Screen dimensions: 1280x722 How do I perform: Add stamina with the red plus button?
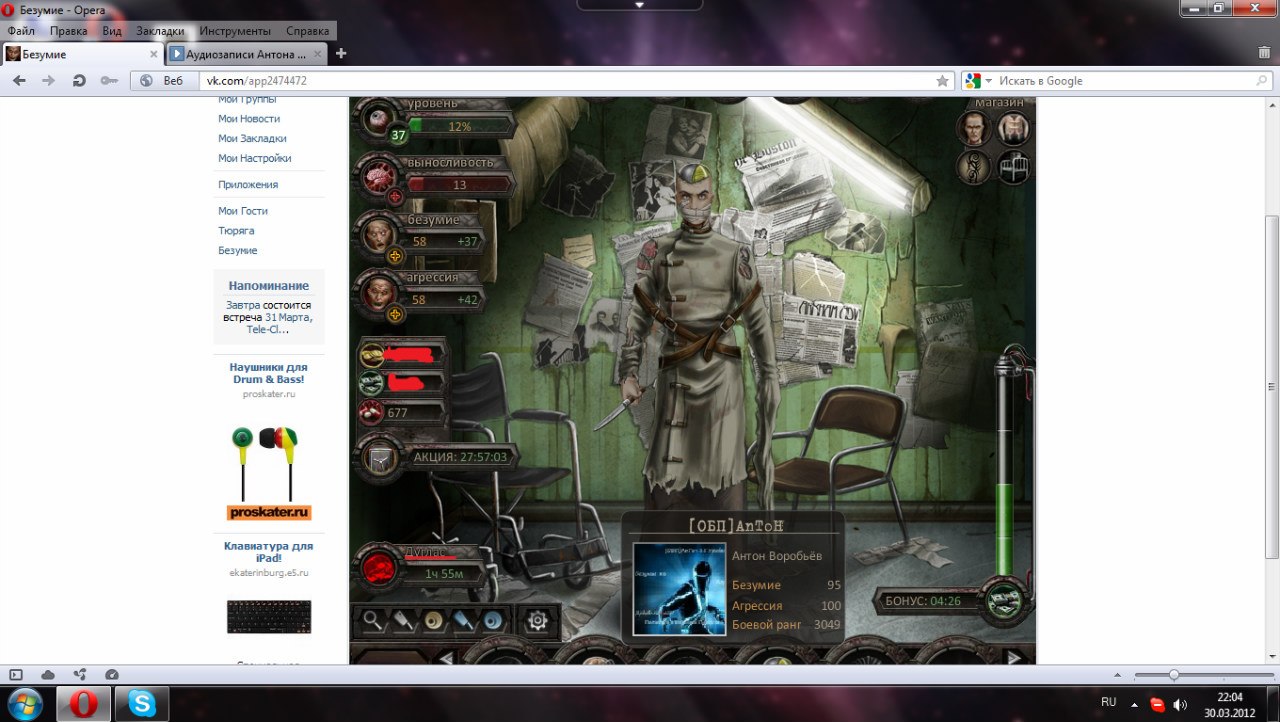coord(395,197)
